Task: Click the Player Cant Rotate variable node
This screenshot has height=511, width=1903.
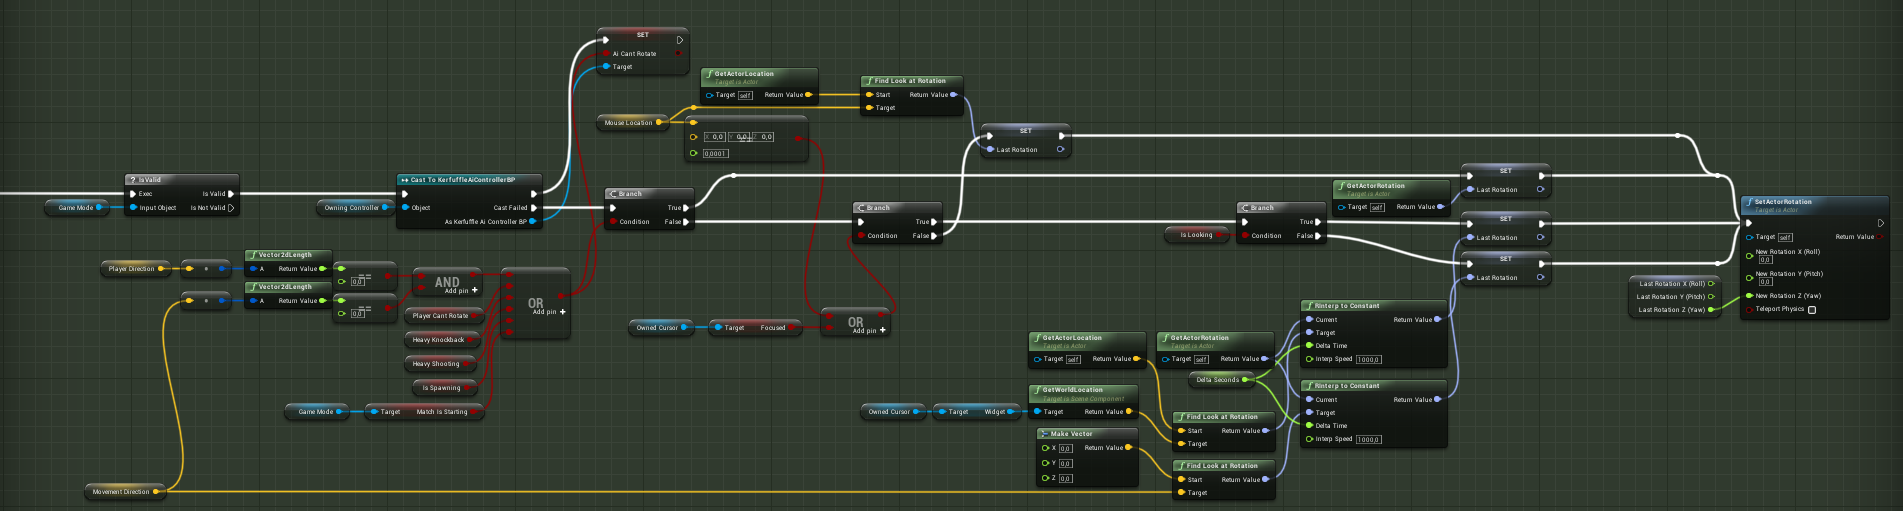Action: click(440, 316)
